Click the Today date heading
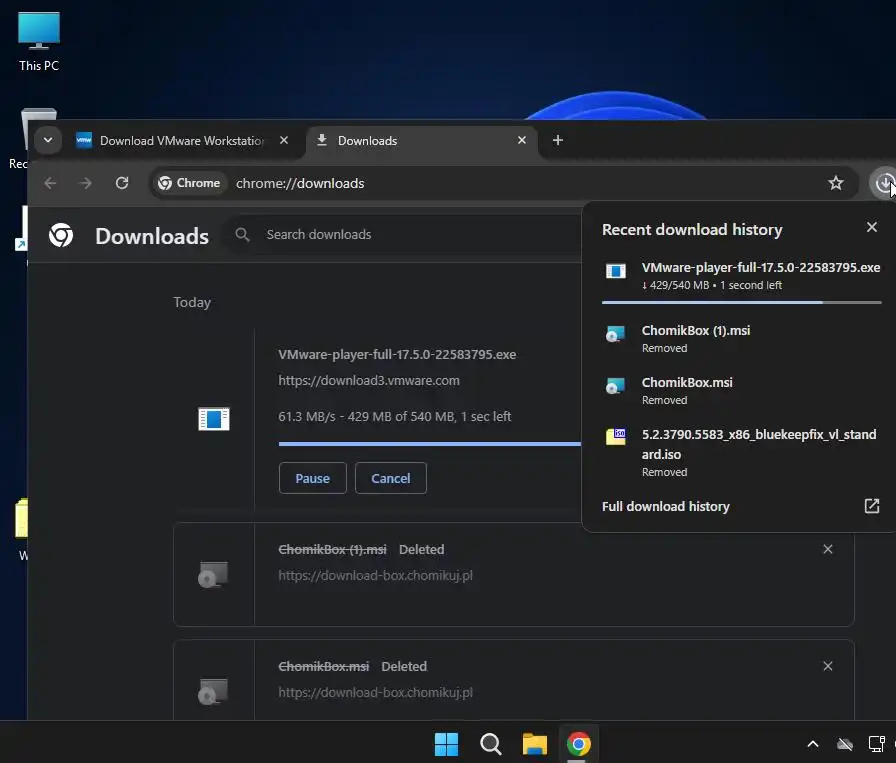896x763 pixels. click(x=192, y=302)
